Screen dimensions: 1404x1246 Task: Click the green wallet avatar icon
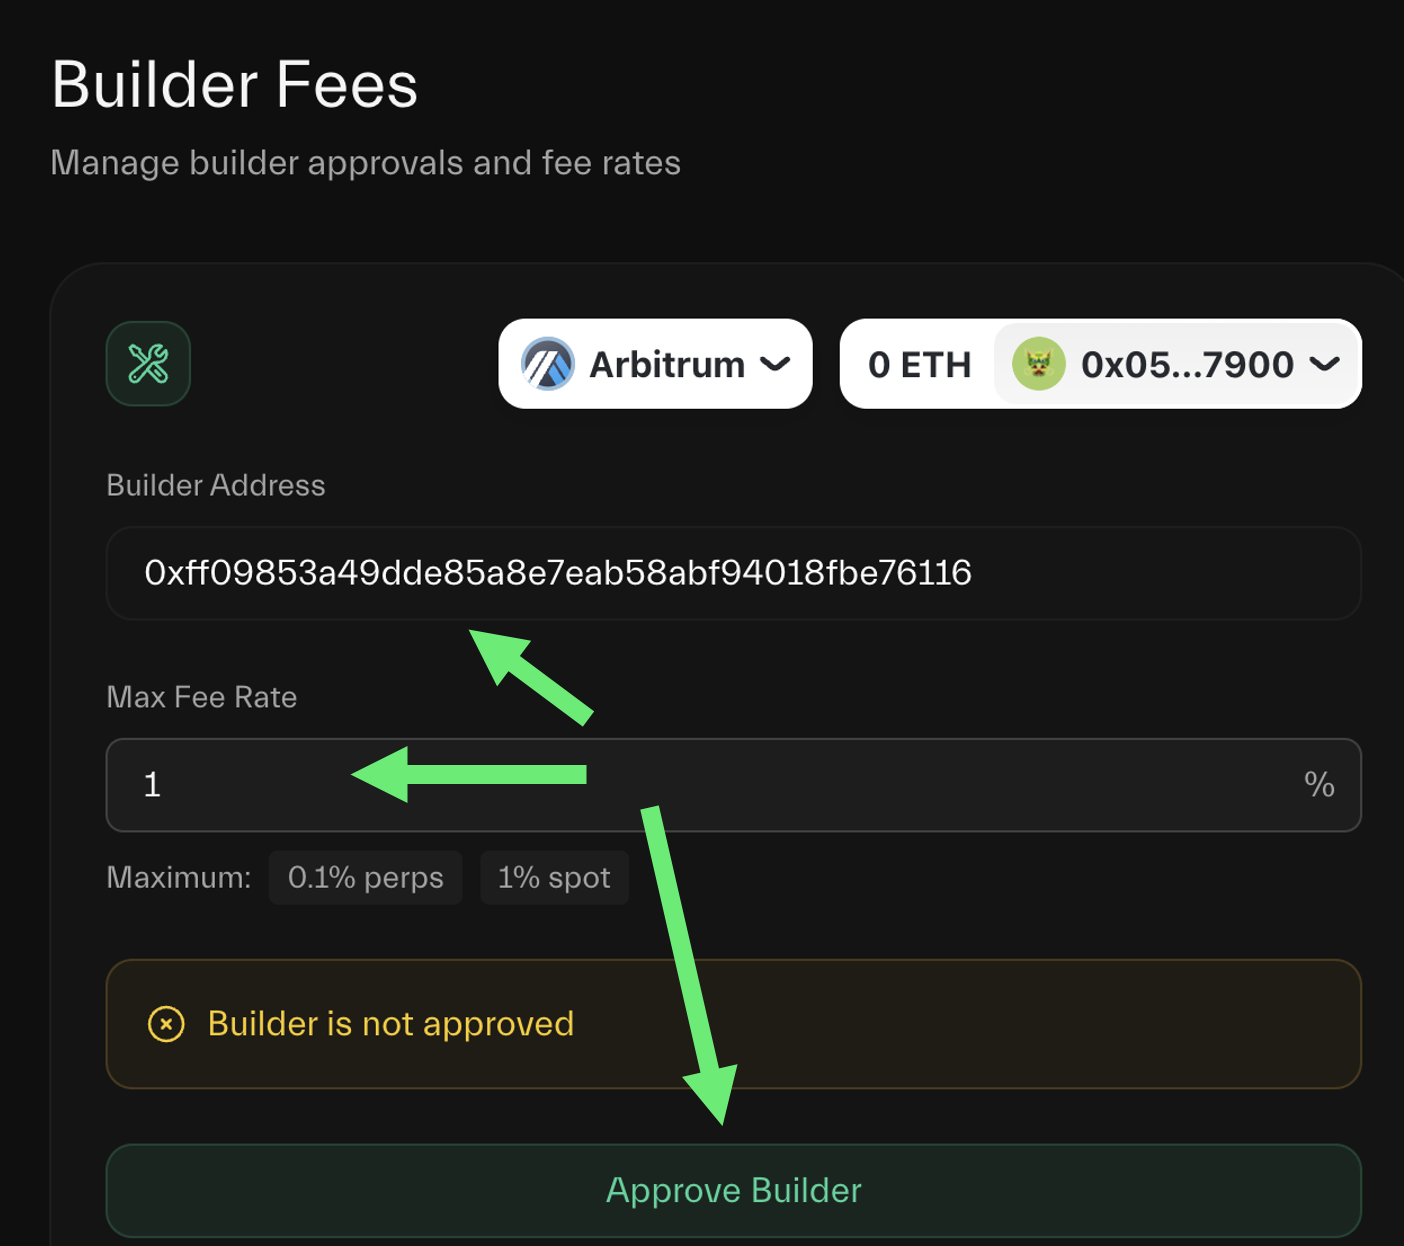pos(1038,364)
